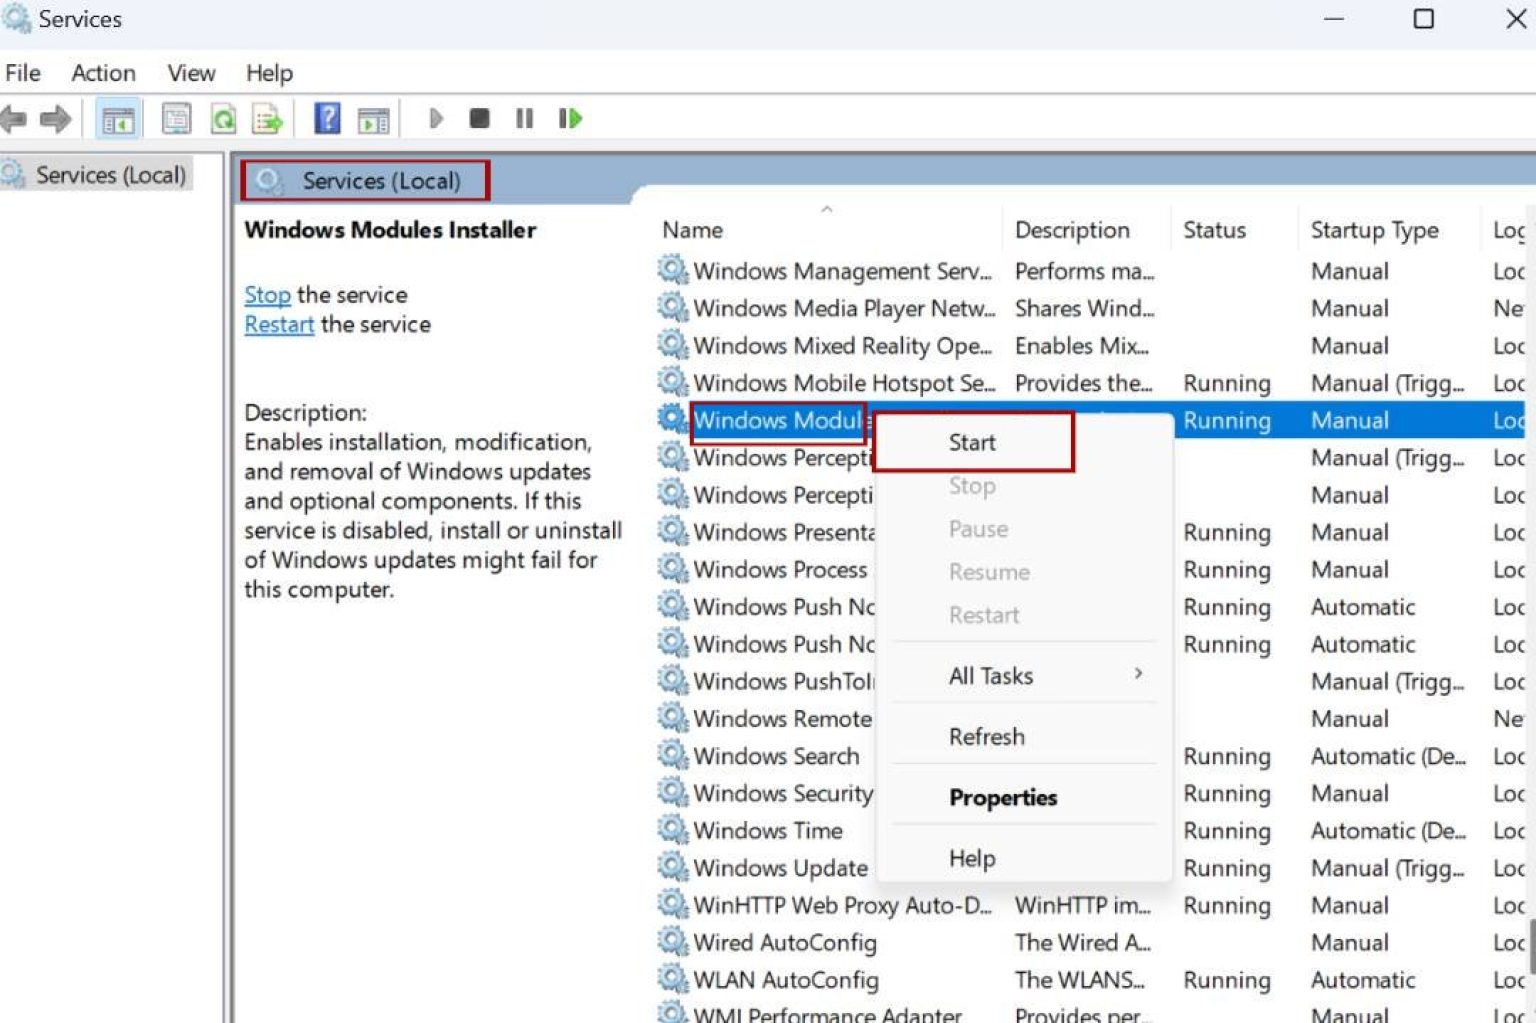Click the Refresh toolbar icon

(223, 118)
